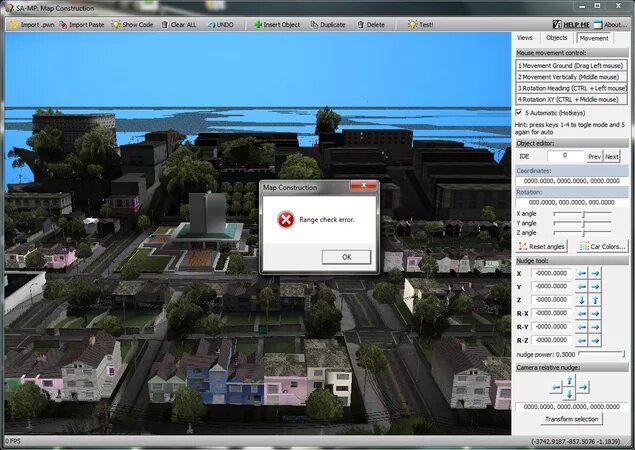Click the Prev object button
Screen dimensions: 635x450
coord(594,157)
